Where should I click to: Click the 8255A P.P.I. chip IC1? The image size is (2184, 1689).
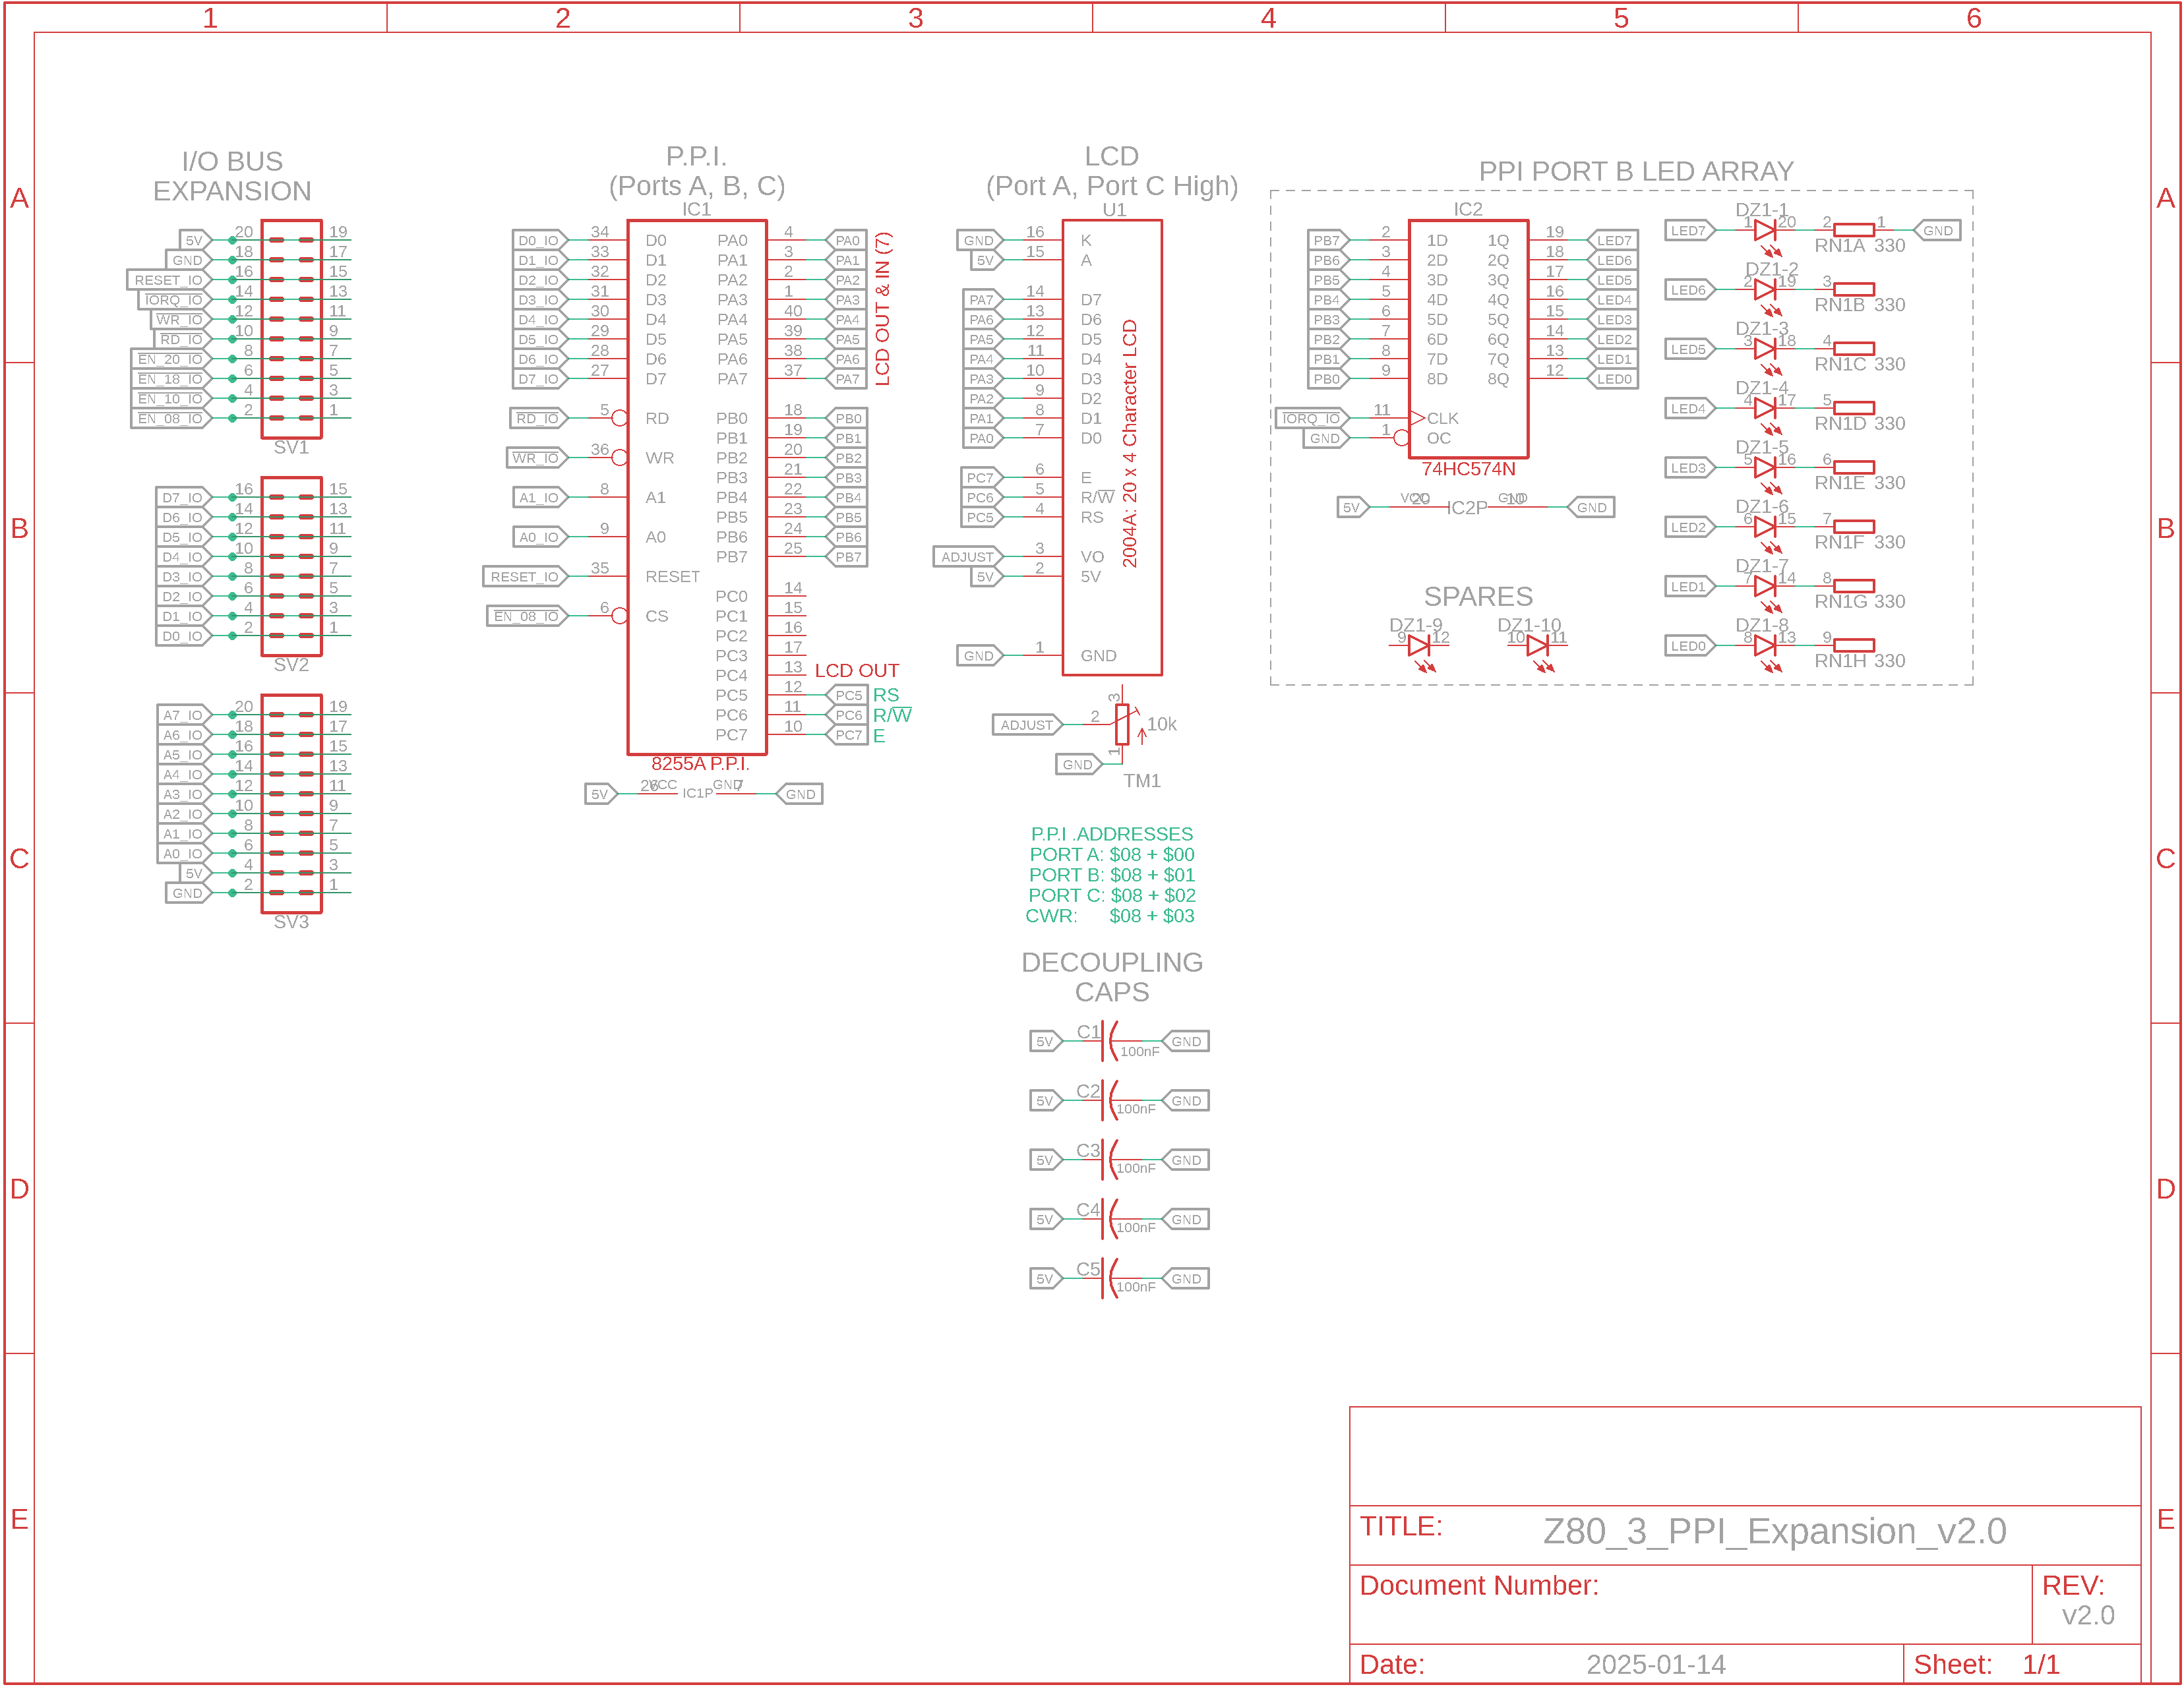click(x=696, y=487)
